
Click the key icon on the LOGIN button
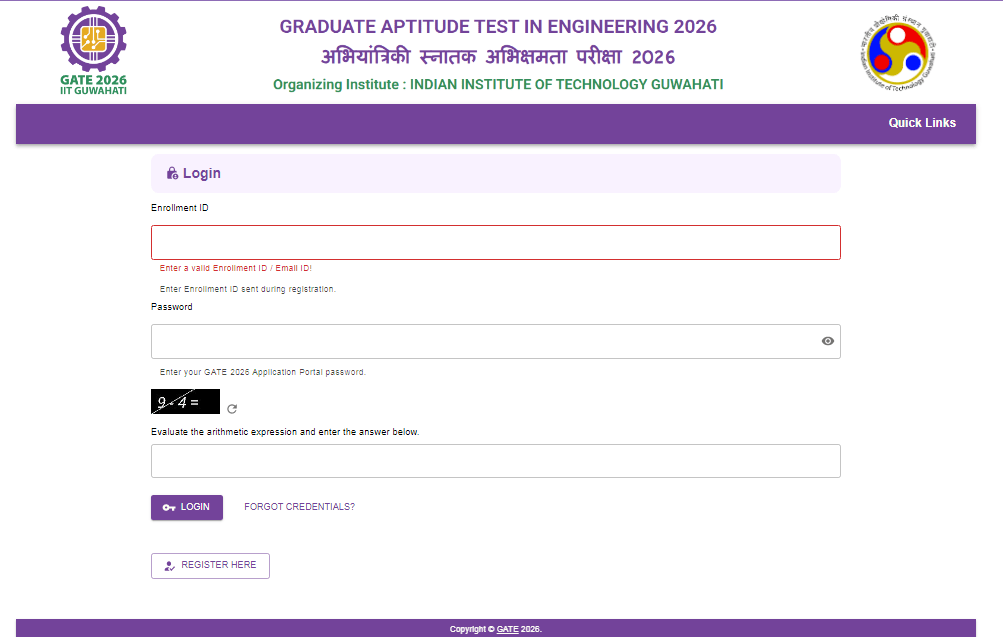click(169, 507)
